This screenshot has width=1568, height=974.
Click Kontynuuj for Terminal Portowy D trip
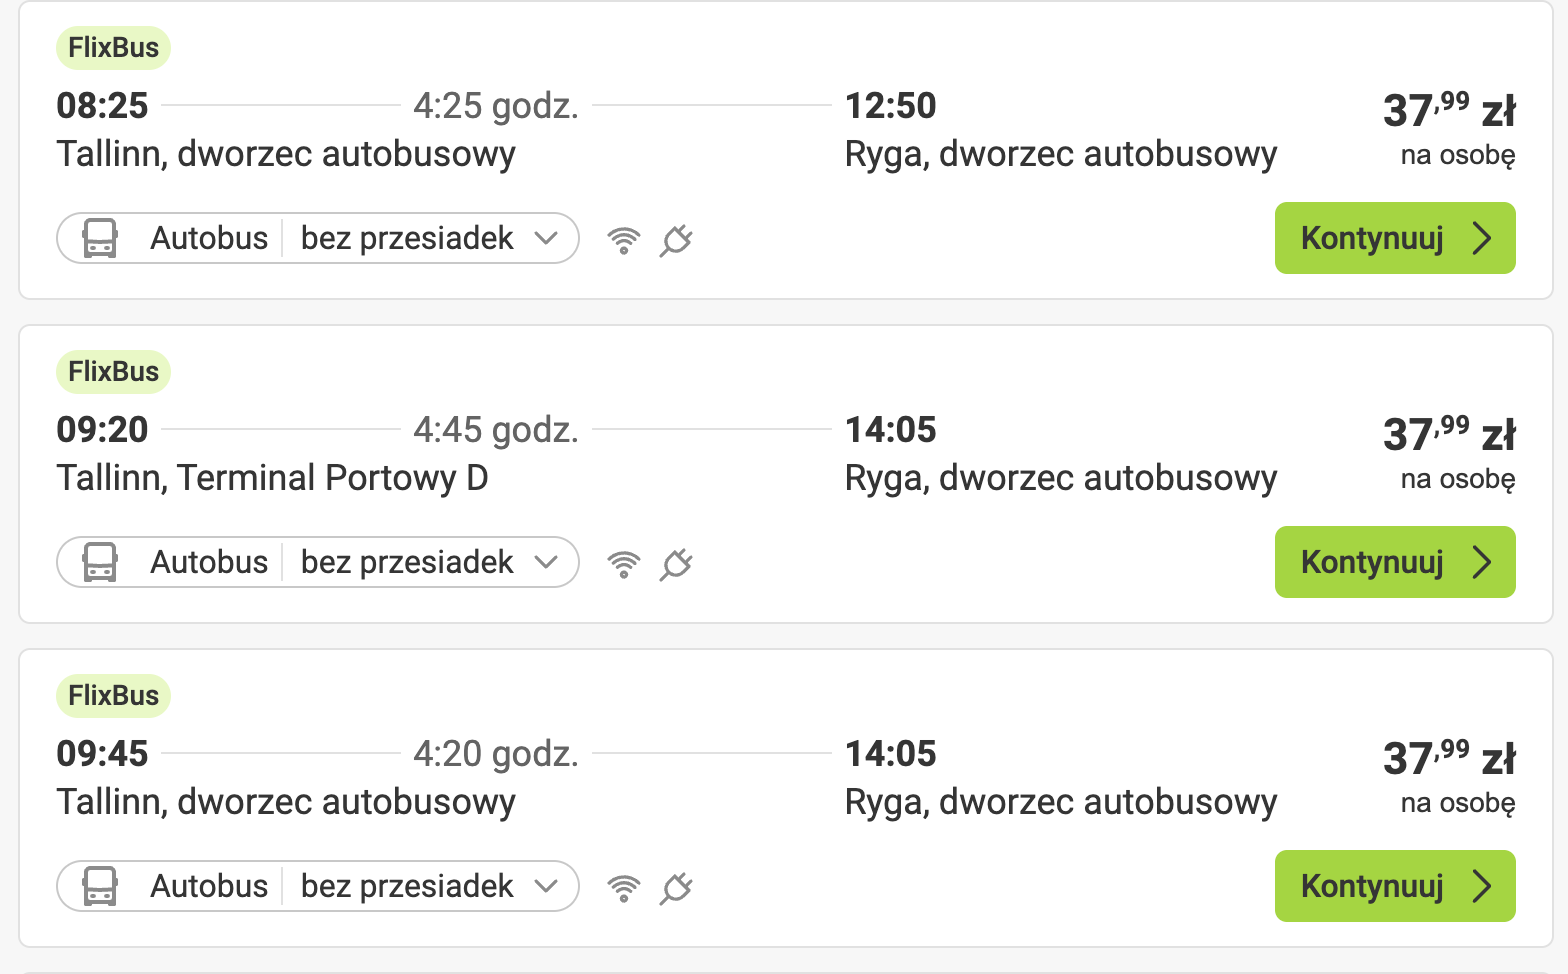pyautogui.click(x=1395, y=562)
